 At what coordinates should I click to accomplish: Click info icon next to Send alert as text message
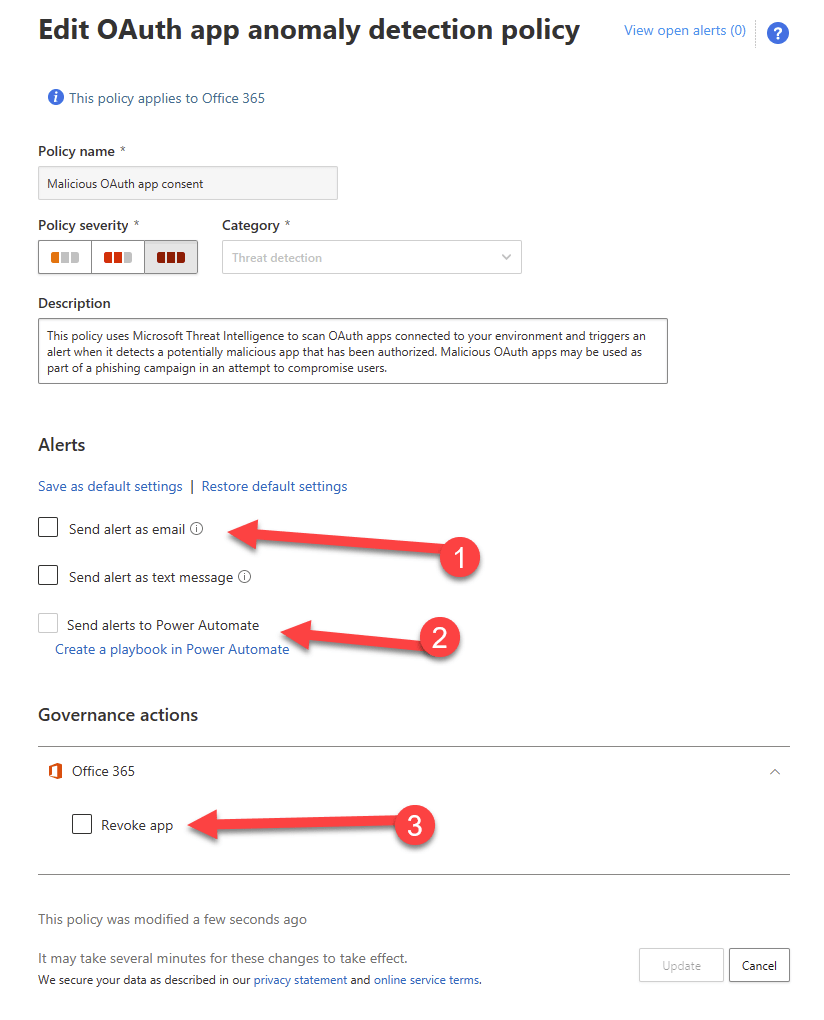pos(245,577)
